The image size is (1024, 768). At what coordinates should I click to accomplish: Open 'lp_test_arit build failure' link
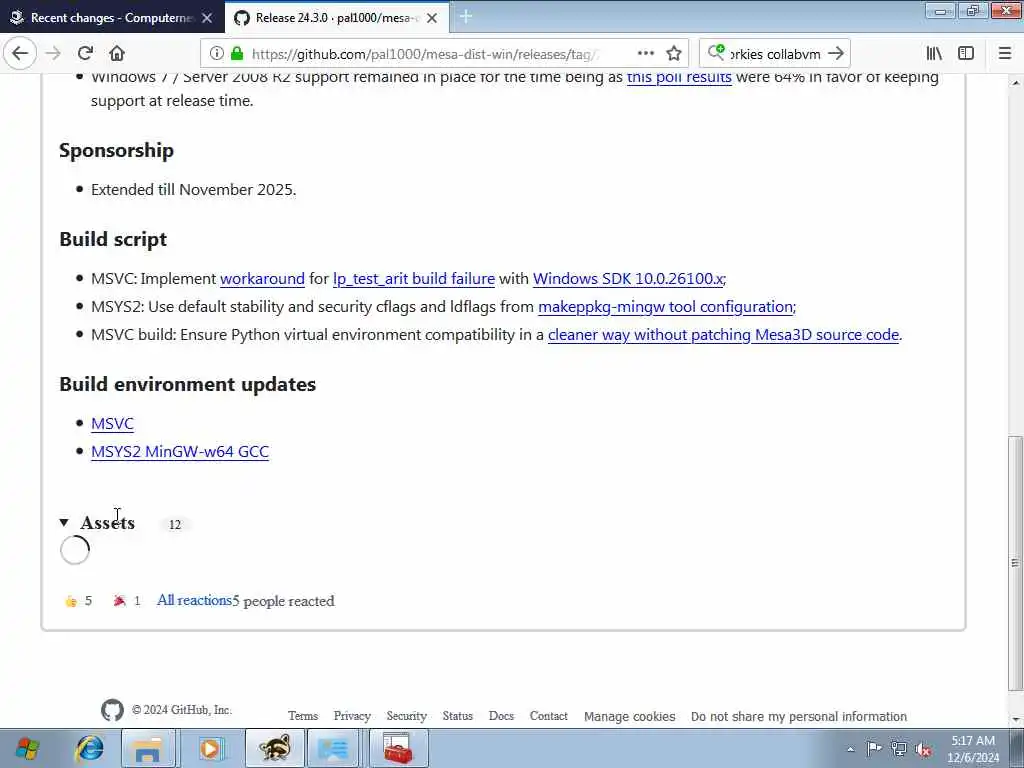(414, 279)
